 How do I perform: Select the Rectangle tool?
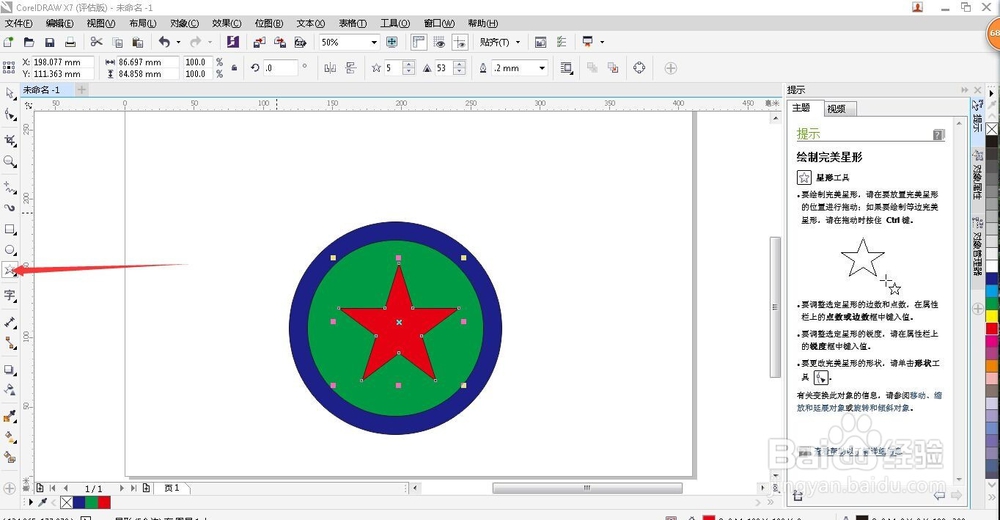(10, 229)
